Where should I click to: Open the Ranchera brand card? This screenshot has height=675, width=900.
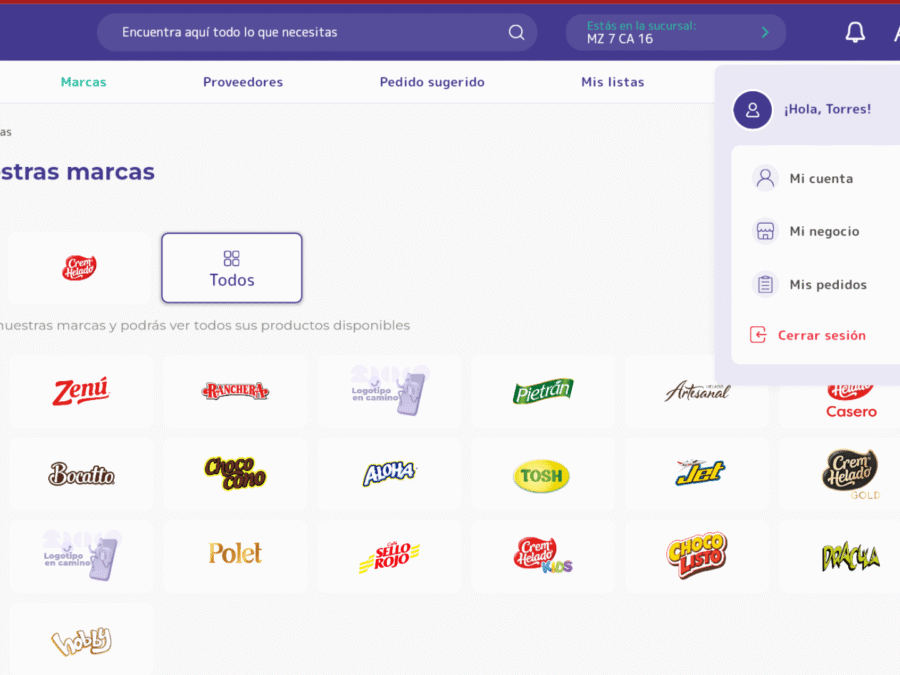tap(235, 391)
